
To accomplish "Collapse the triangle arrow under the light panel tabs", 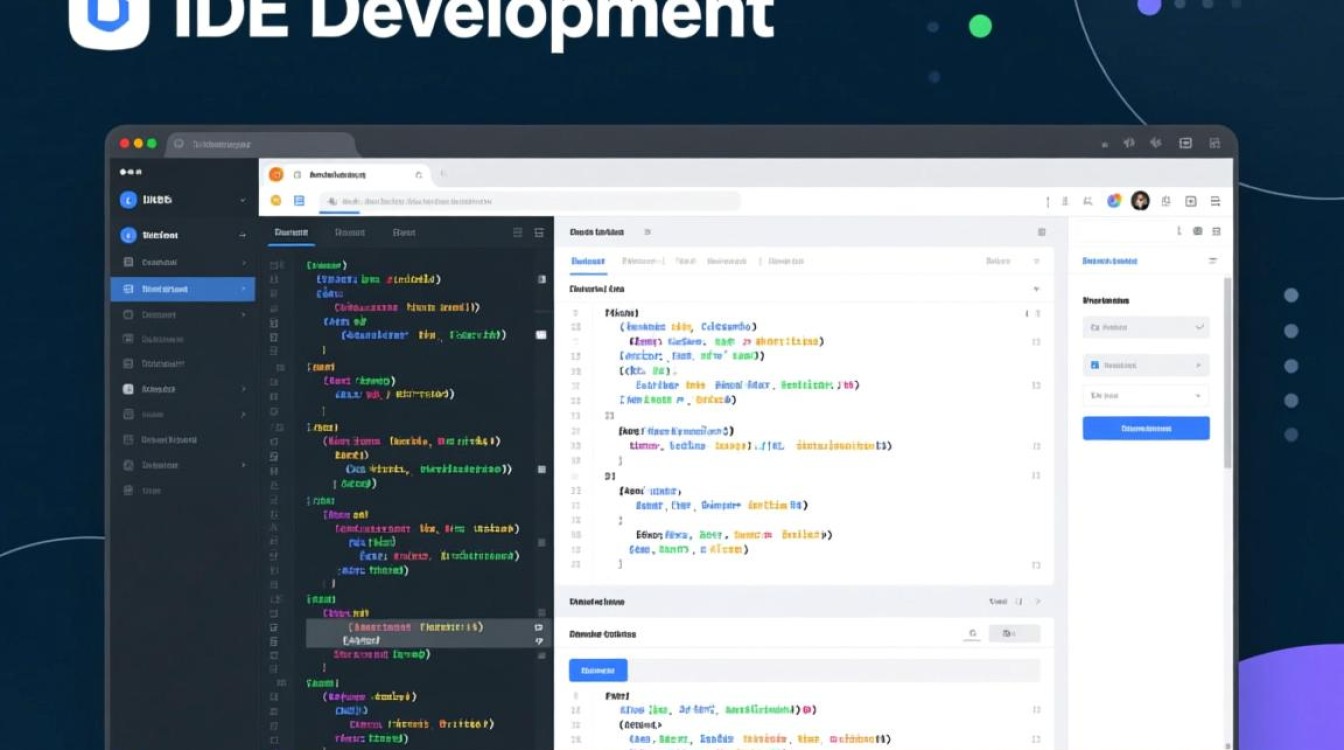I will pyautogui.click(x=1036, y=289).
